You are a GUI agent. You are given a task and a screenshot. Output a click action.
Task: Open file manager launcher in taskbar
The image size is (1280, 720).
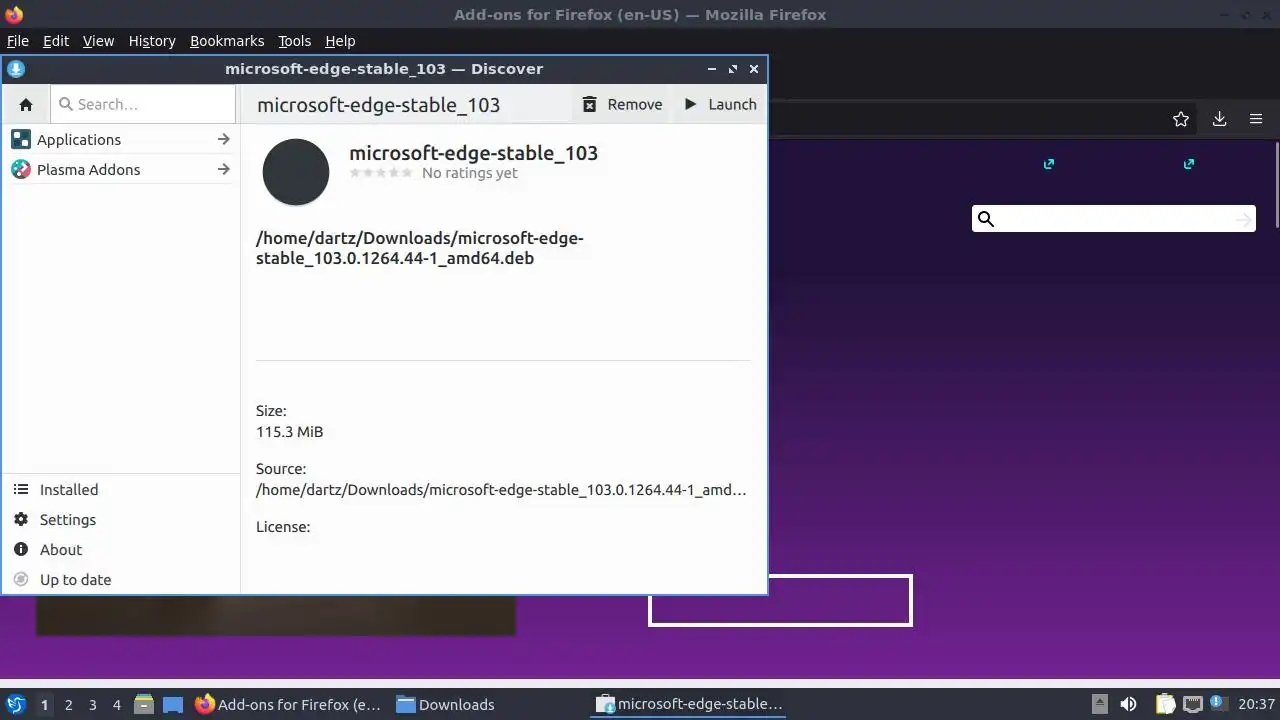(144, 704)
